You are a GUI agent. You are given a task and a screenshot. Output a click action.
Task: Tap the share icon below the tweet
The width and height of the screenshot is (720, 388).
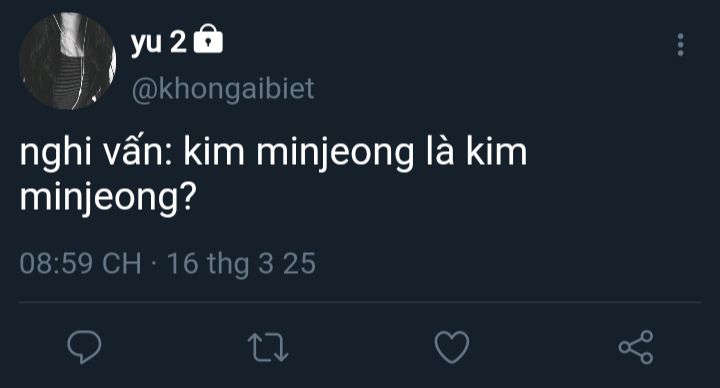pyautogui.click(x=636, y=347)
